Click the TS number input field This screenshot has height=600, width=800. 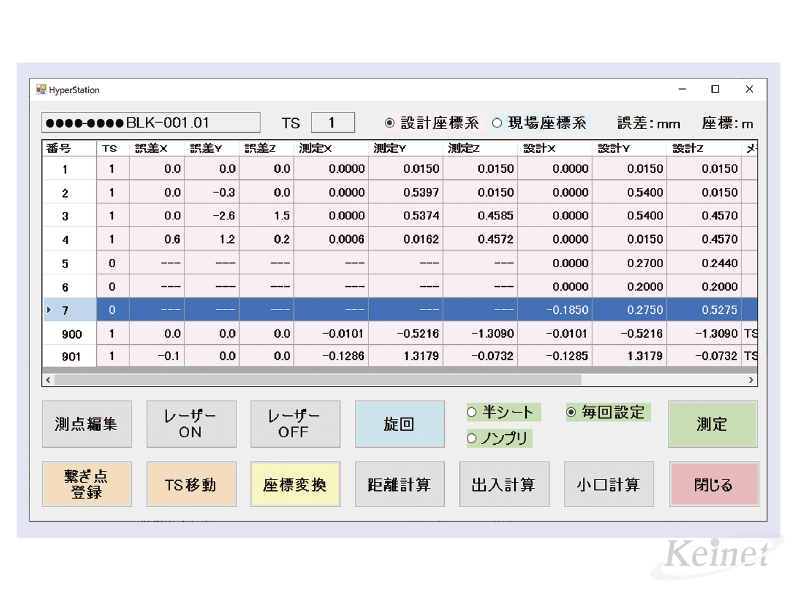coord(333,123)
